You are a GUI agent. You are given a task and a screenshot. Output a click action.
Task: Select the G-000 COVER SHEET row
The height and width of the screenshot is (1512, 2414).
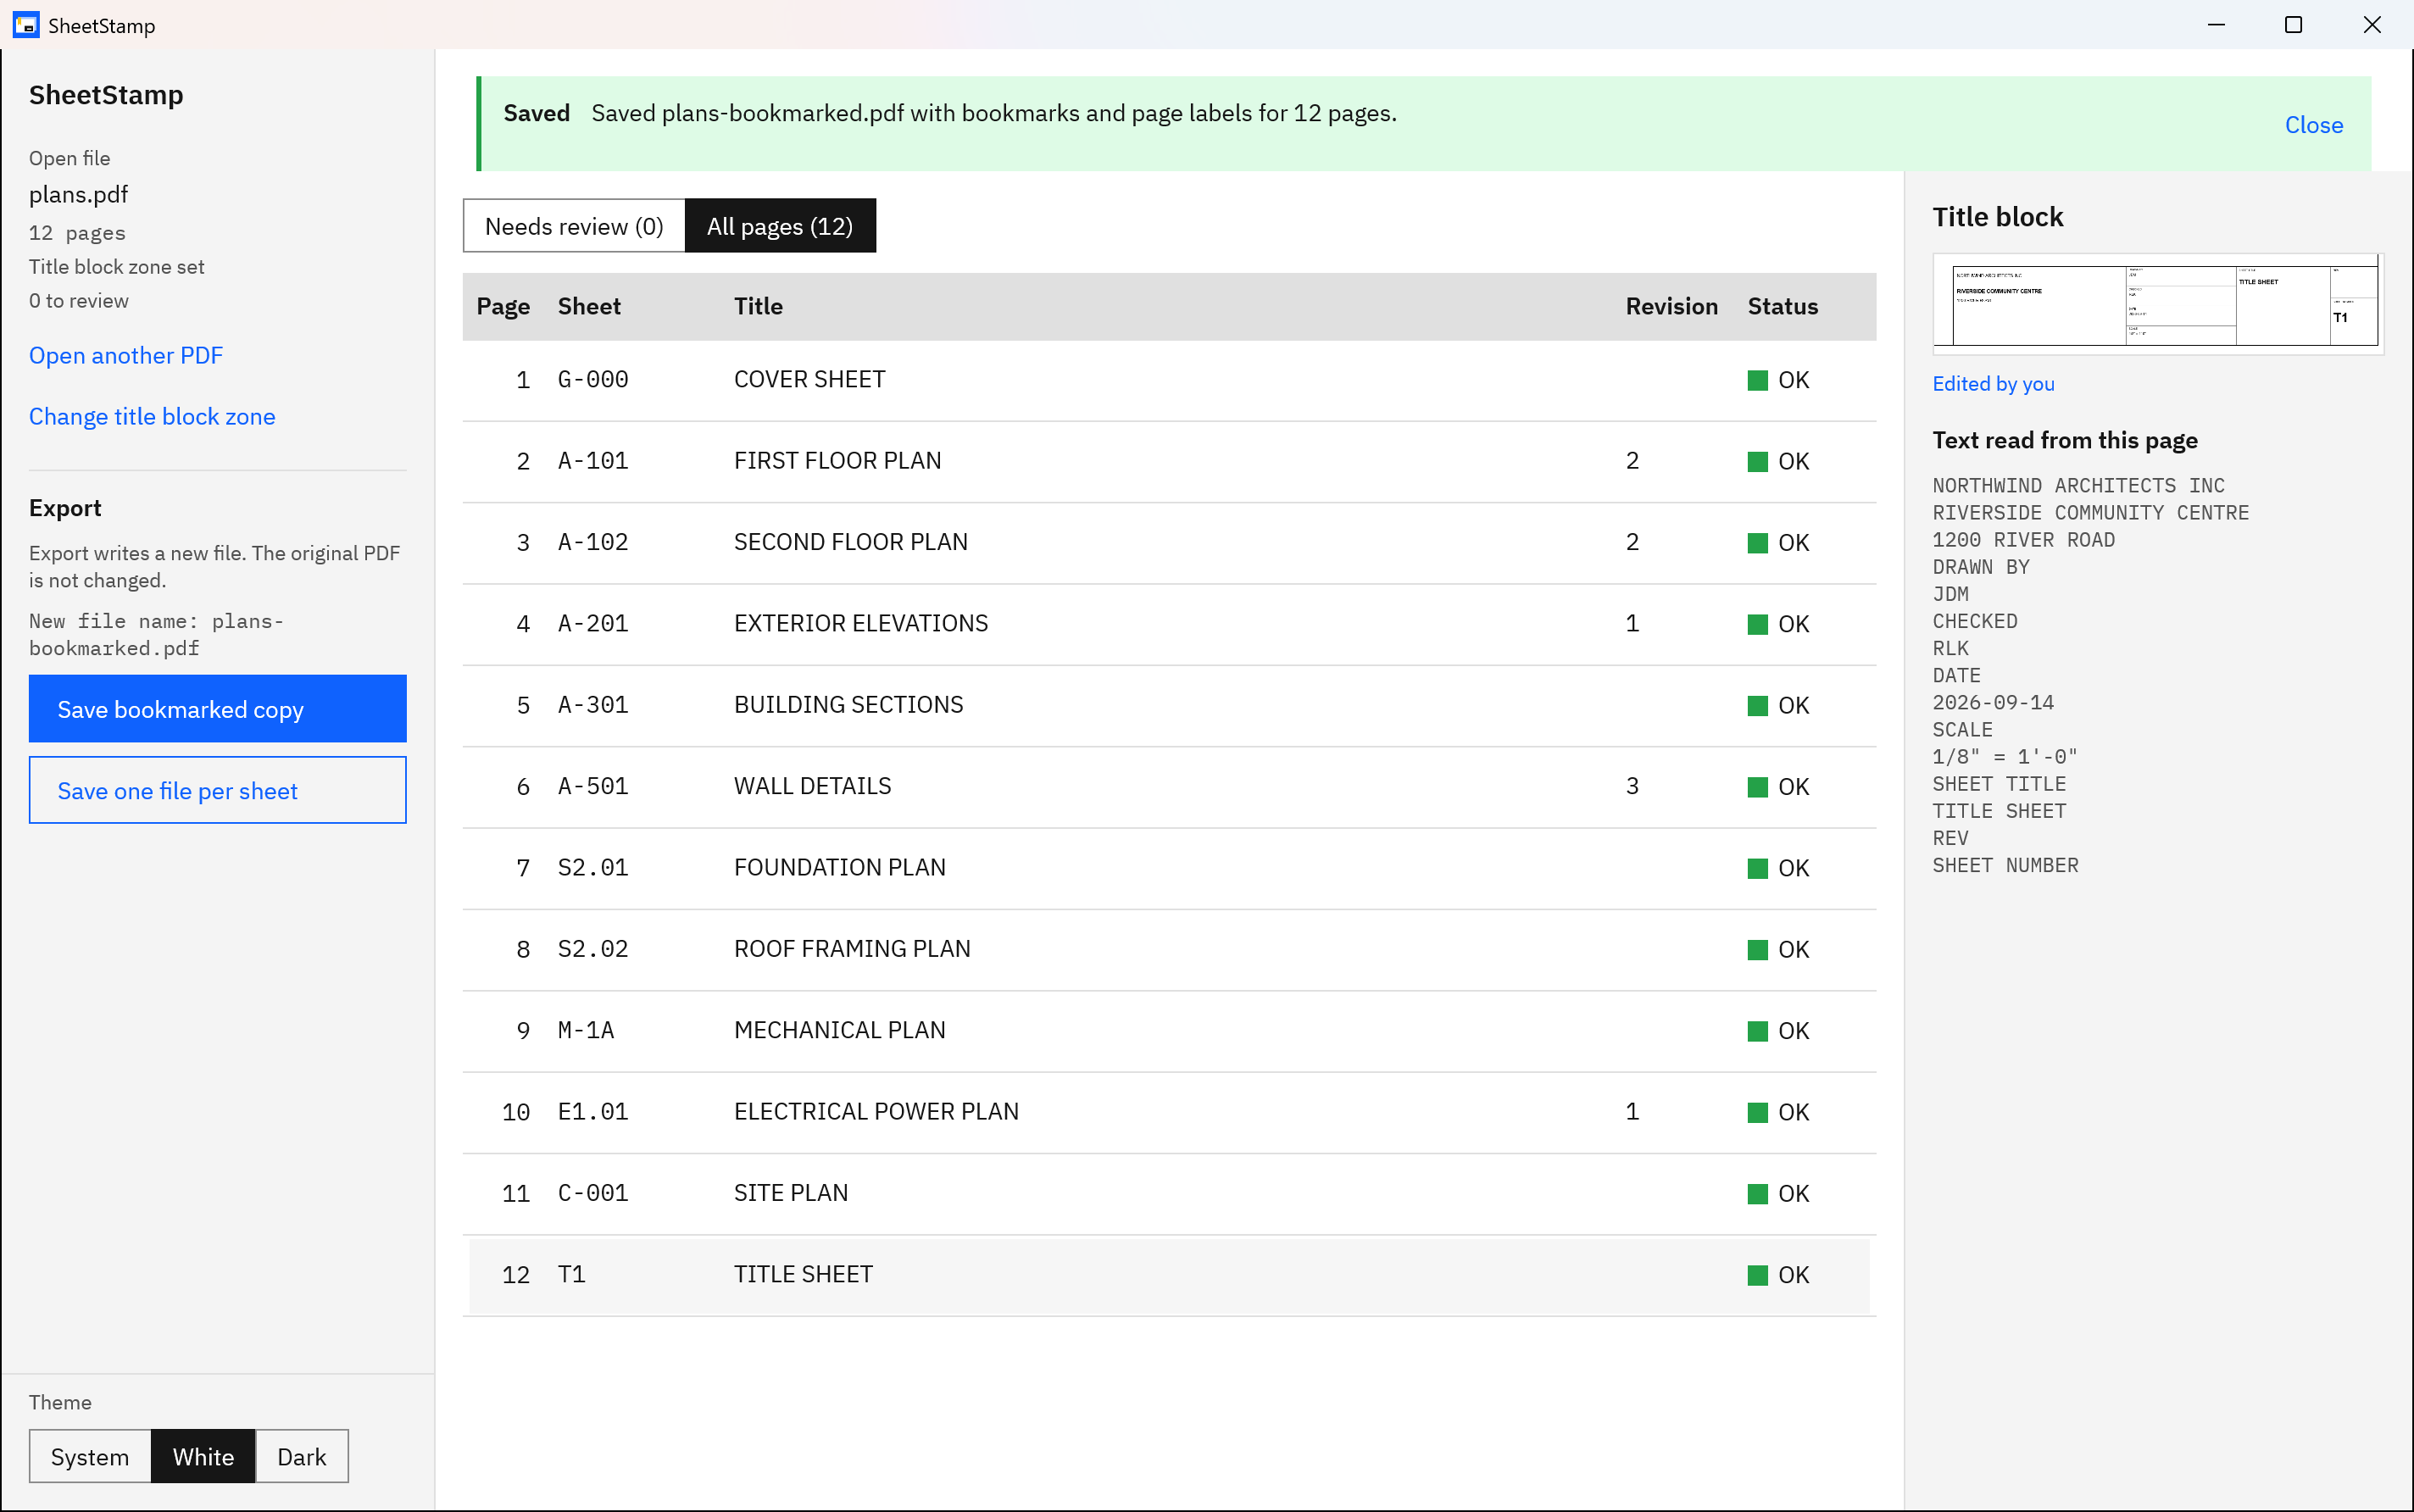coord(1169,380)
